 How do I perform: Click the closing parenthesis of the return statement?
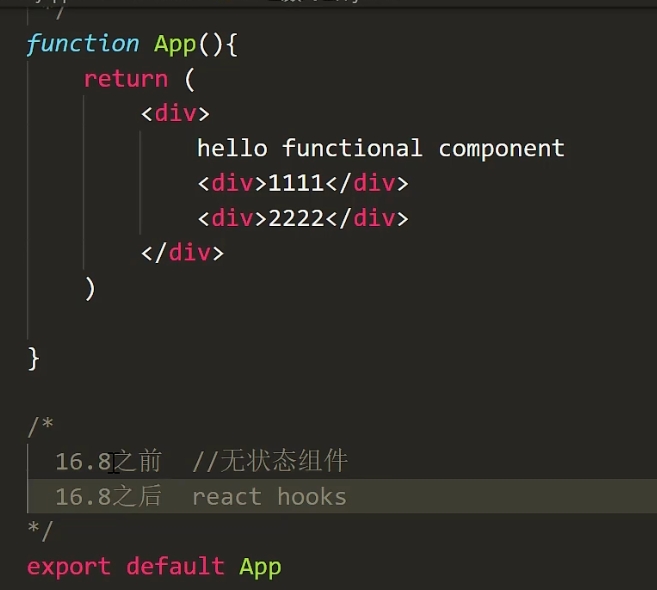[x=90, y=288]
